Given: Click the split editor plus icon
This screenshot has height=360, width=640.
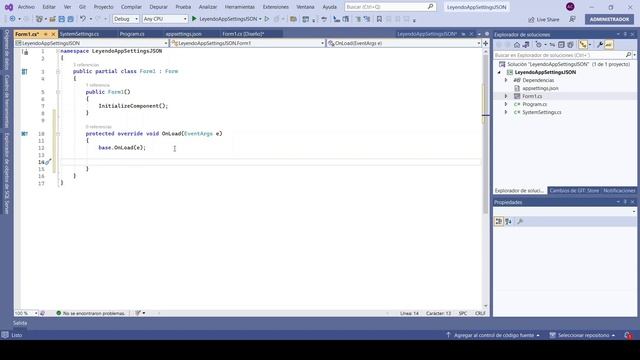Looking at the screenshot, I should pyautogui.click(x=485, y=43).
